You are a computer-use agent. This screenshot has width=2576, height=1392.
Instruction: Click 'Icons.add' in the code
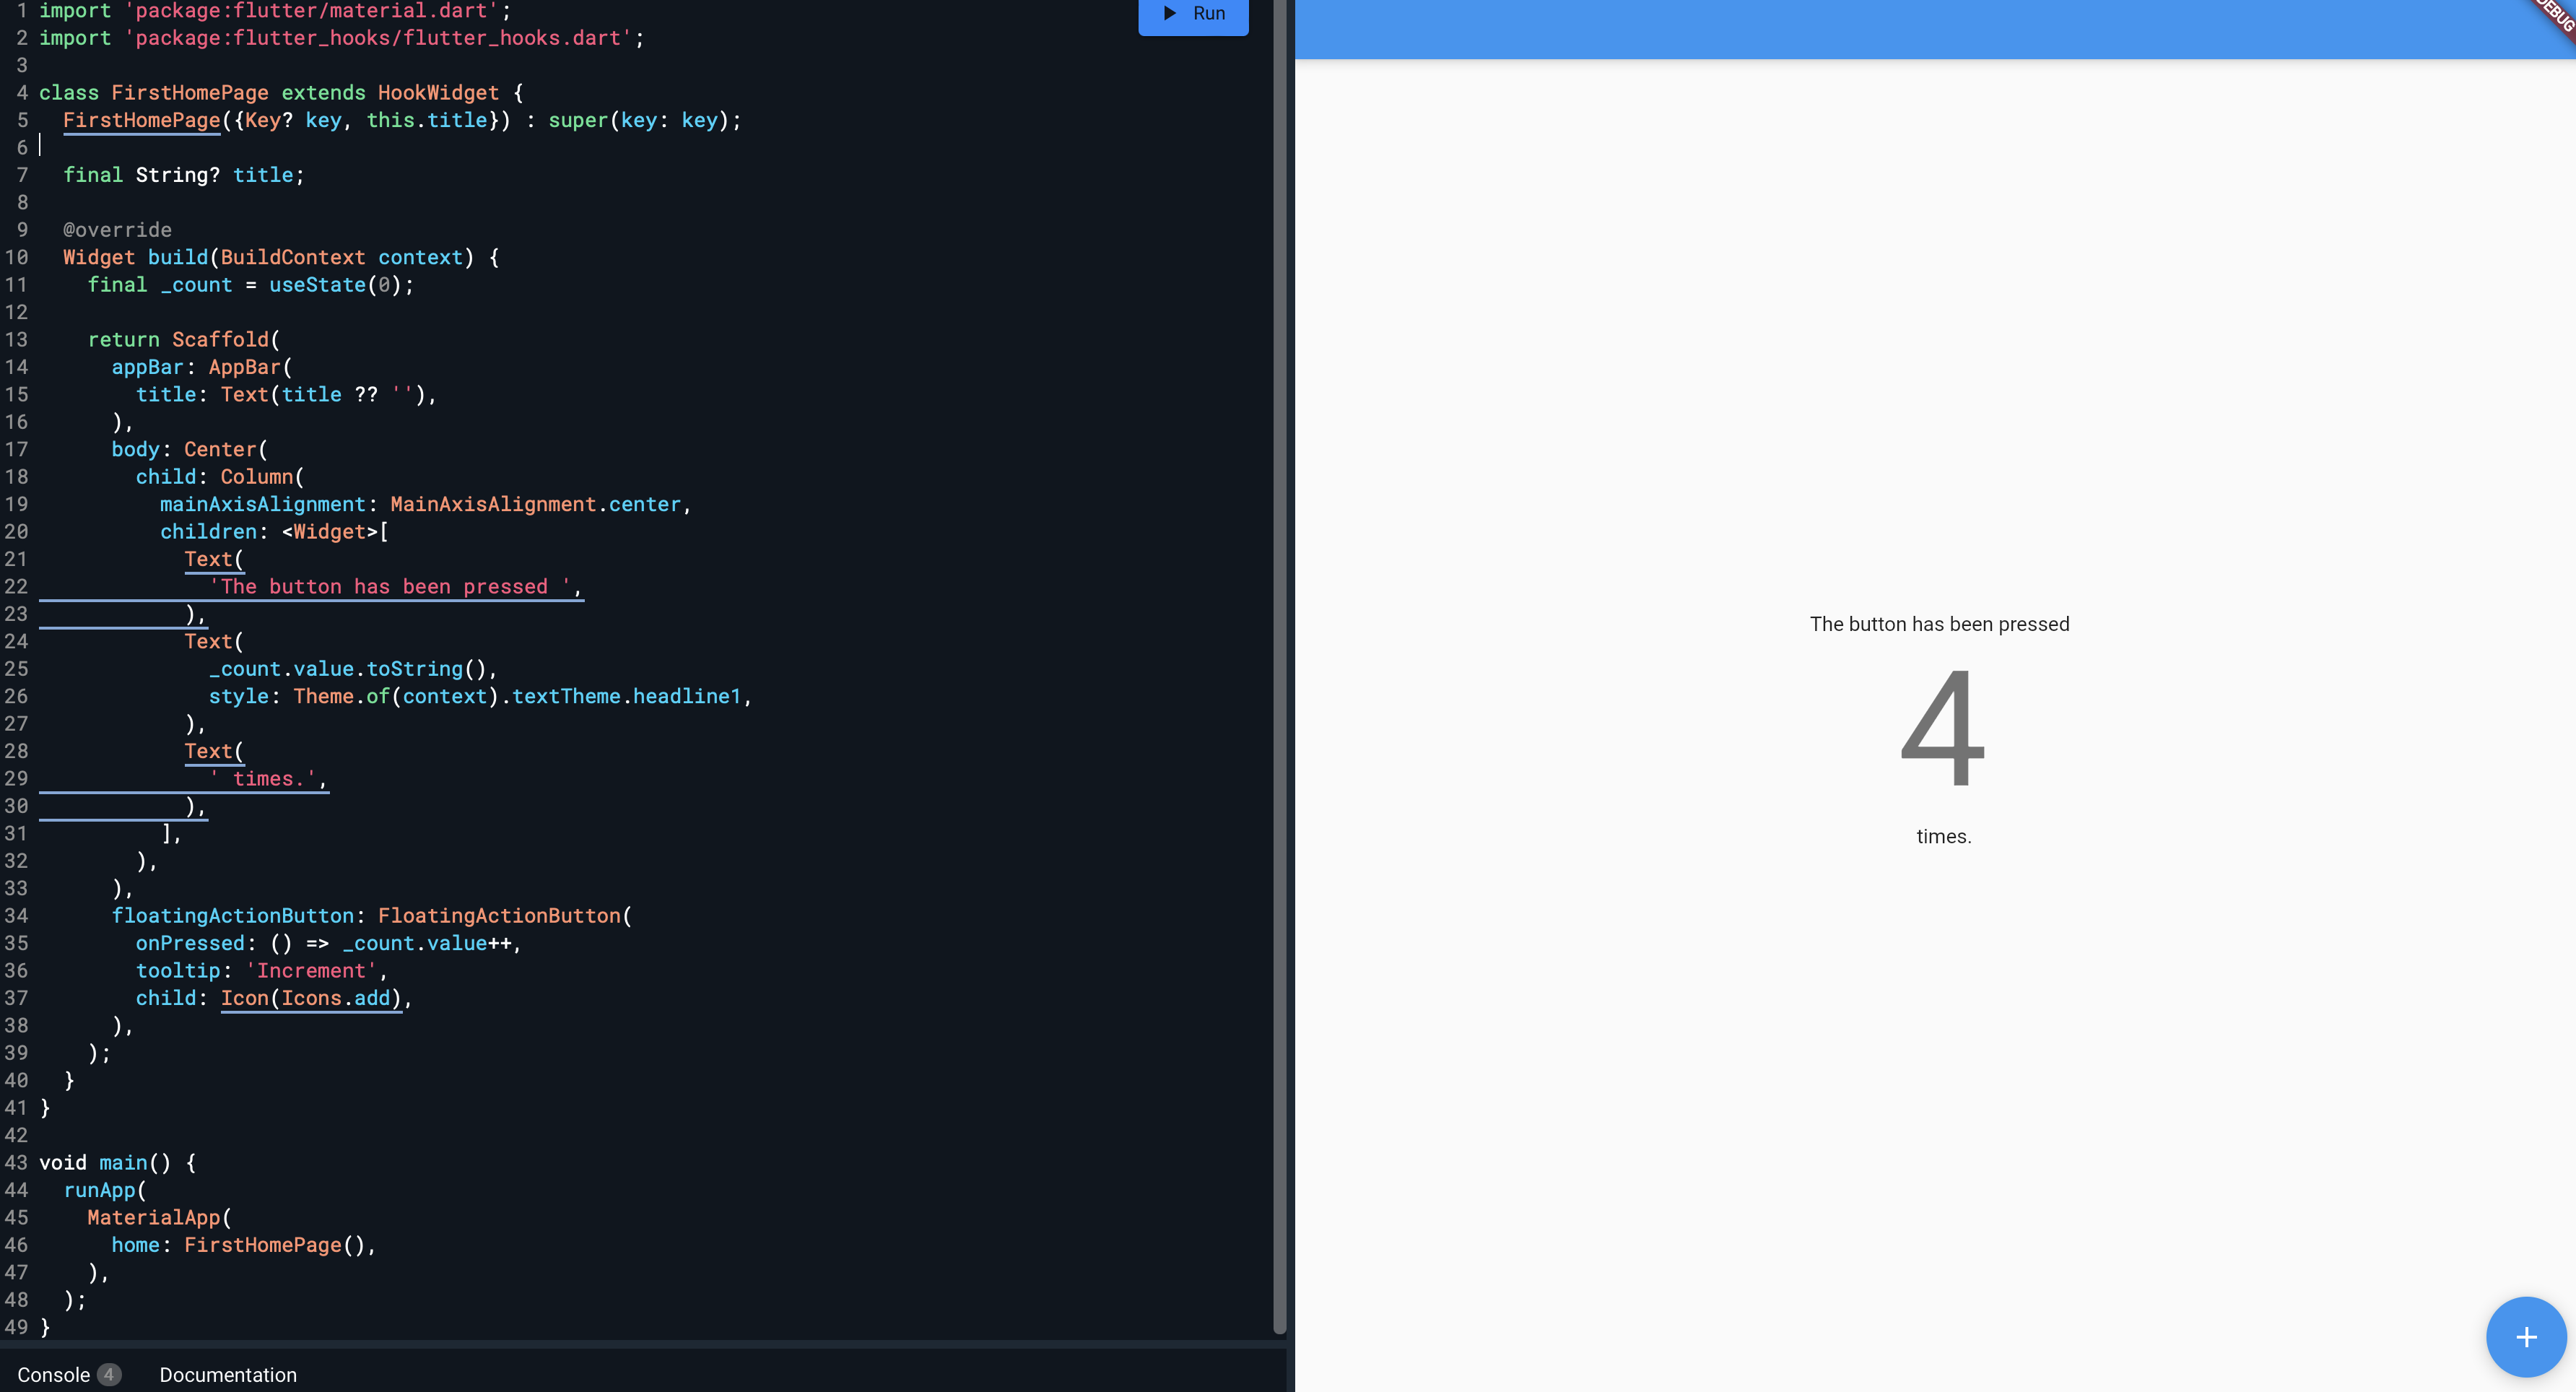(x=335, y=998)
